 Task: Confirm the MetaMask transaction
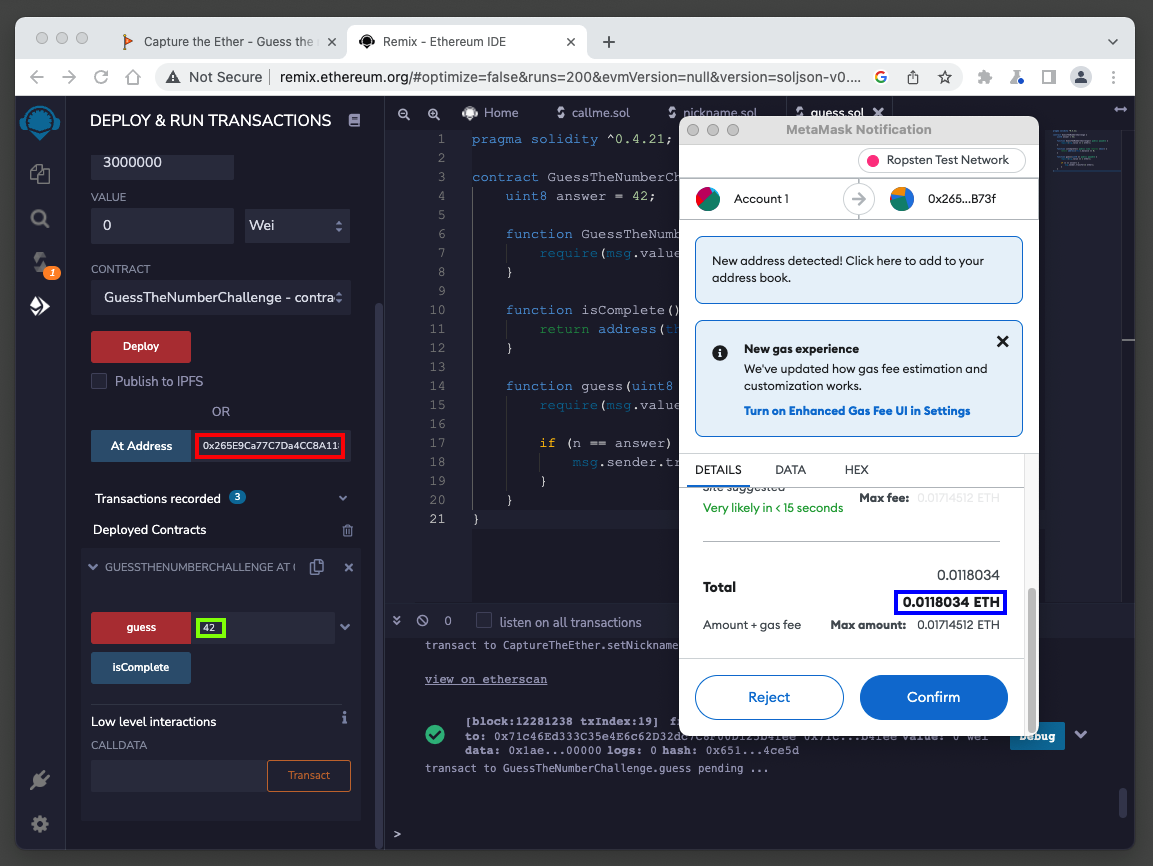[x=933, y=697]
